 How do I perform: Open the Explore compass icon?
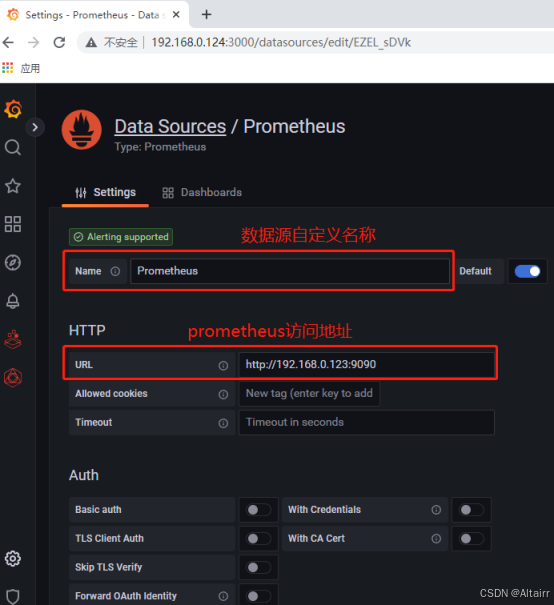(13, 262)
